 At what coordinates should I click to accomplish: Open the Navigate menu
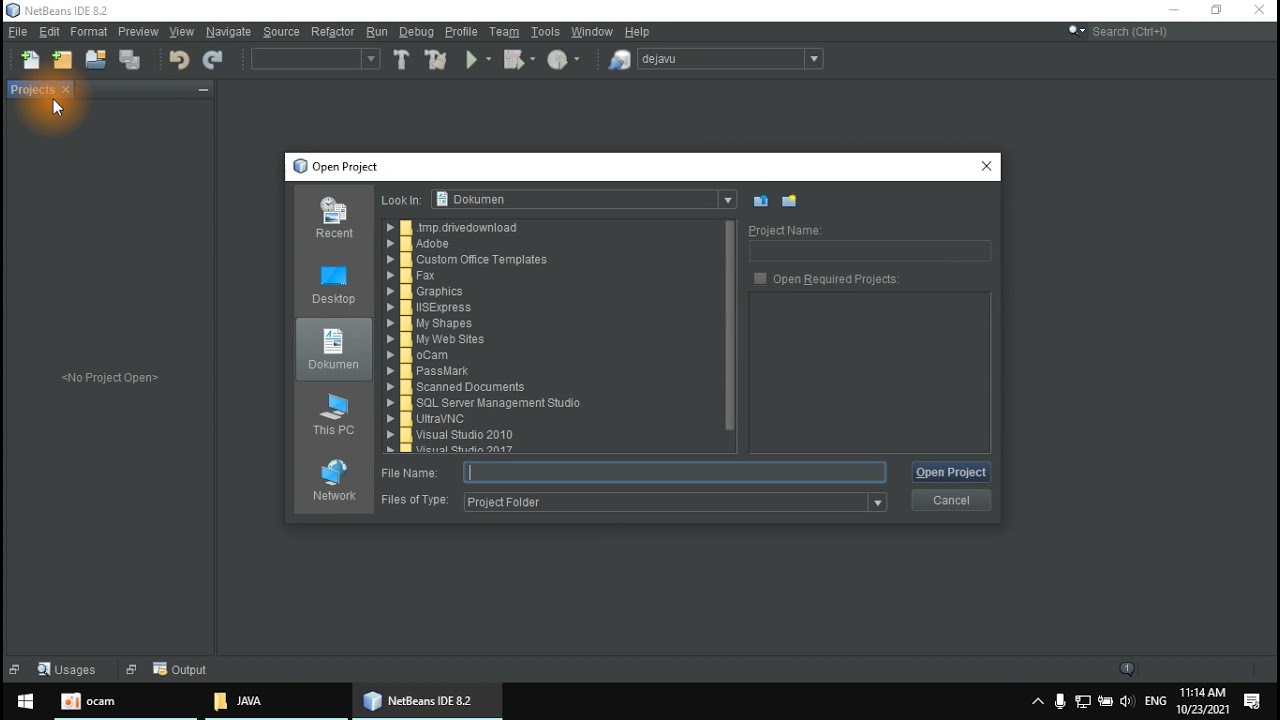tap(228, 32)
